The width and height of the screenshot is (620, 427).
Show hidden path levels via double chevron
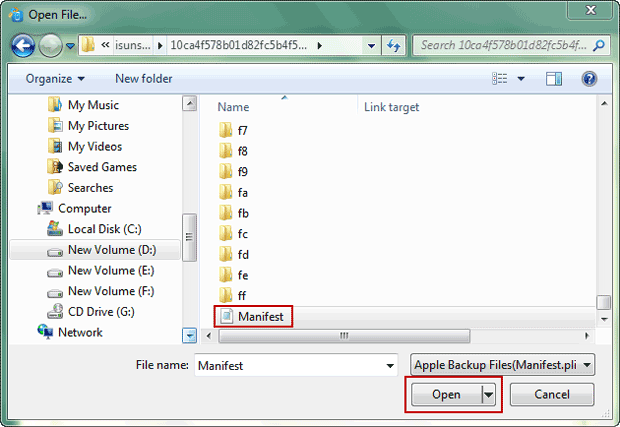[105, 45]
